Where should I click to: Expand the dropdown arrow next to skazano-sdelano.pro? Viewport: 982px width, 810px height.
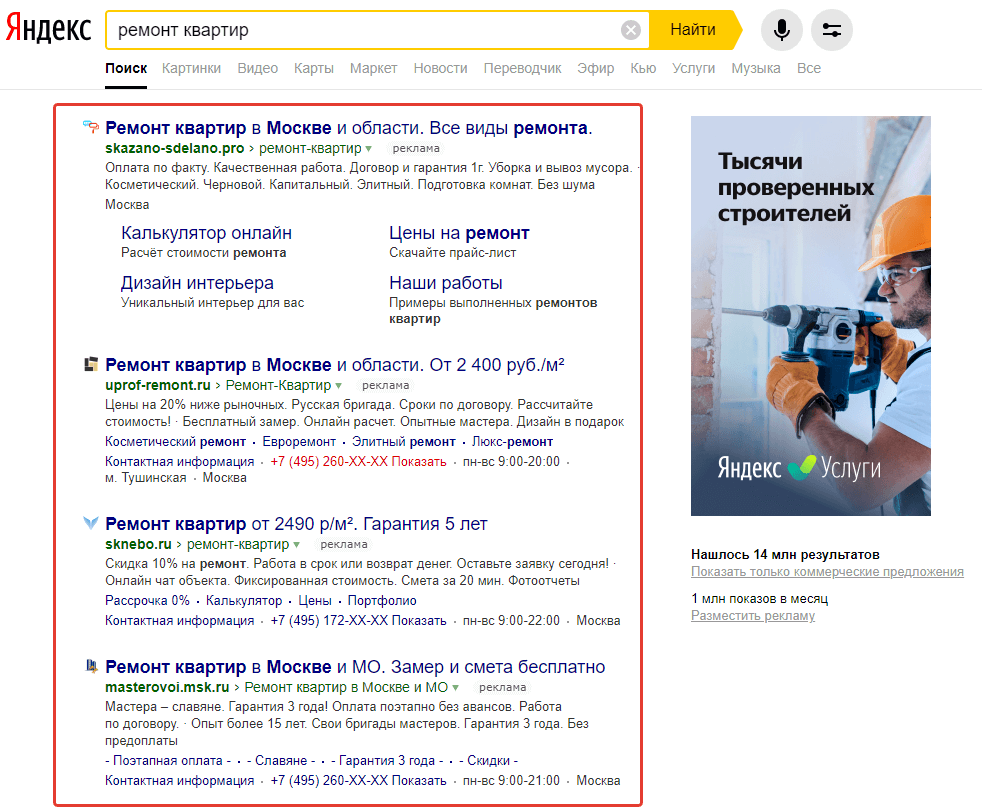coord(369,149)
